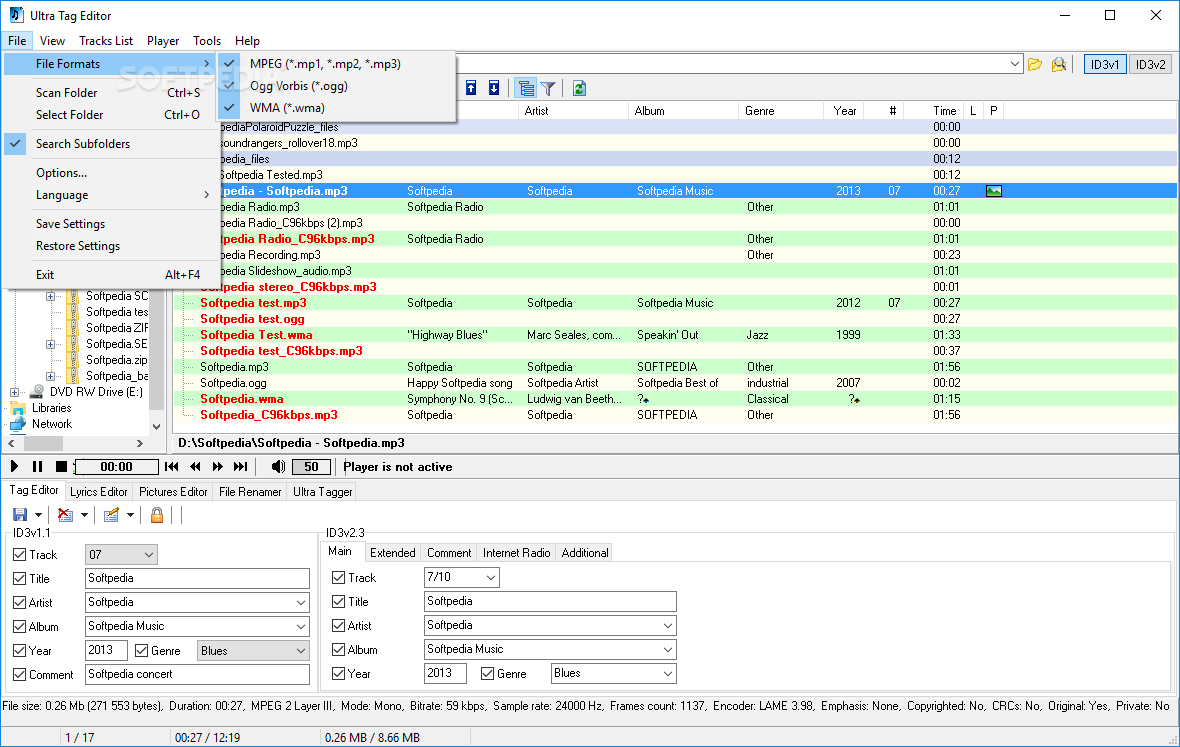1180x747 pixels.
Task: Open the ID3v1 Genre Blues dropdown
Action: 301,651
